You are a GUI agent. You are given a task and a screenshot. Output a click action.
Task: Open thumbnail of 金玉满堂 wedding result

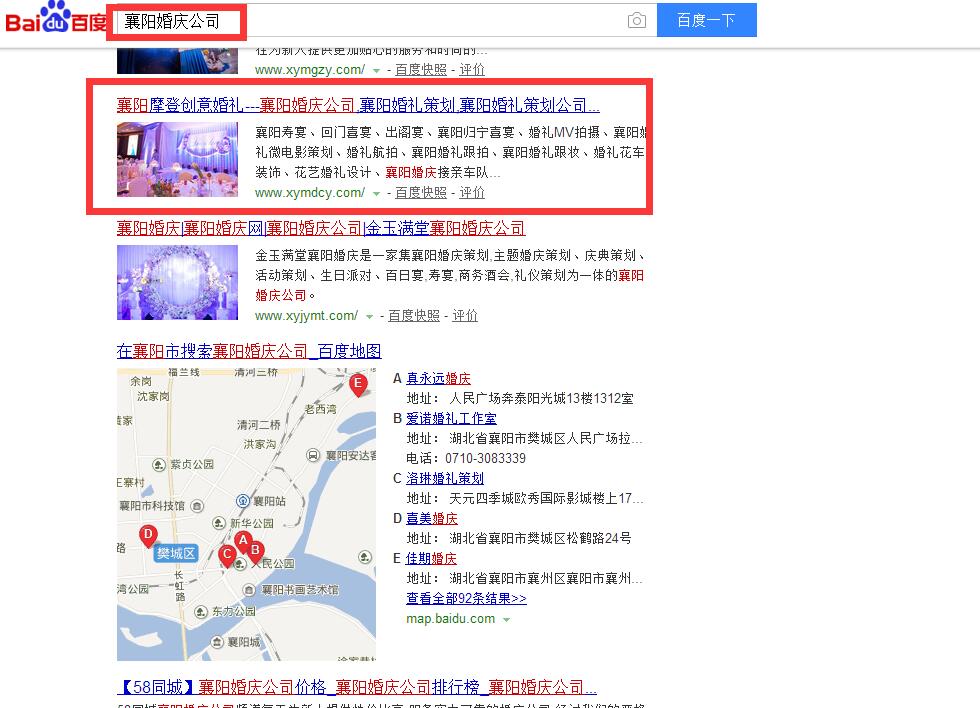(178, 282)
